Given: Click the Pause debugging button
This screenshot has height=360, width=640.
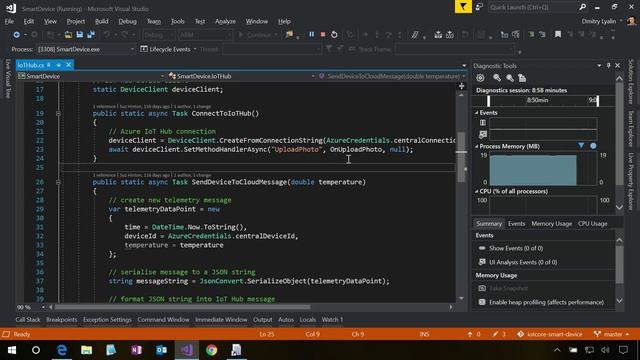Looking at the screenshot, I should pos(311,35).
